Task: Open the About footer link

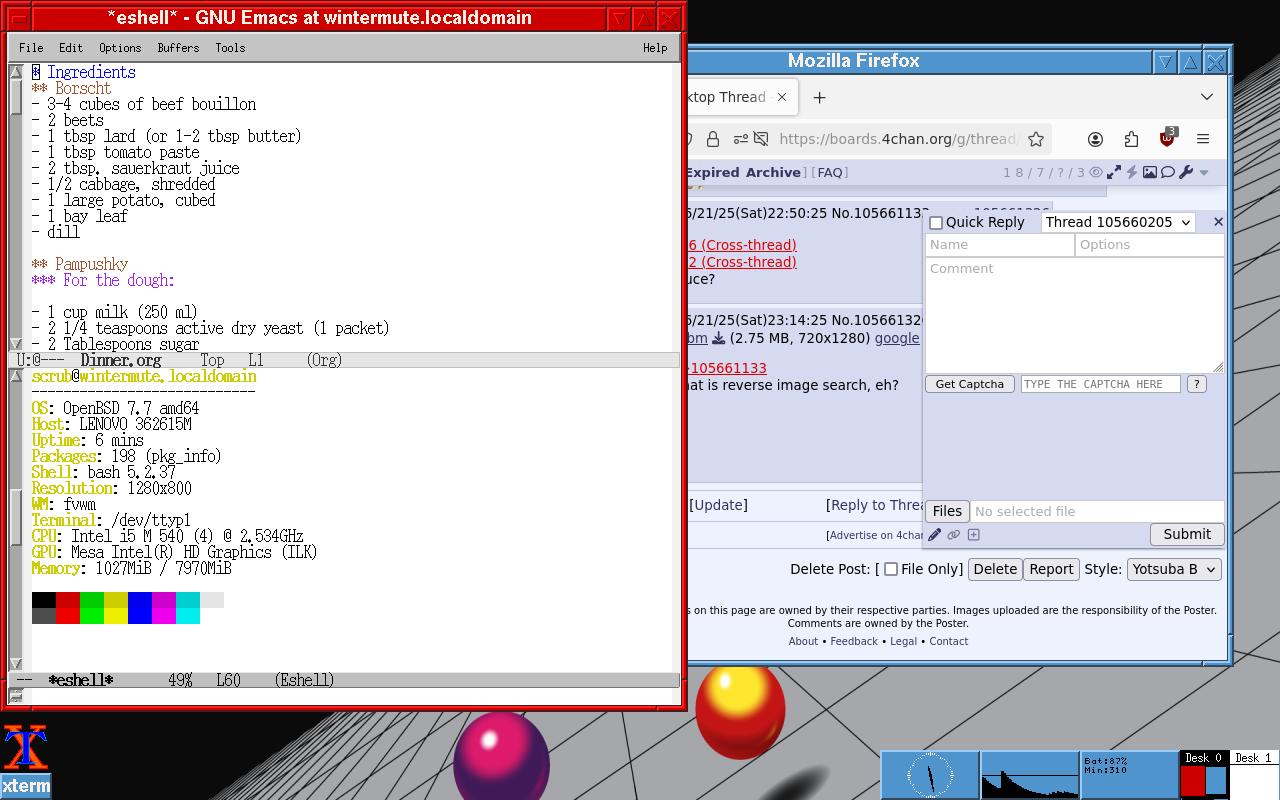Action: (x=803, y=641)
